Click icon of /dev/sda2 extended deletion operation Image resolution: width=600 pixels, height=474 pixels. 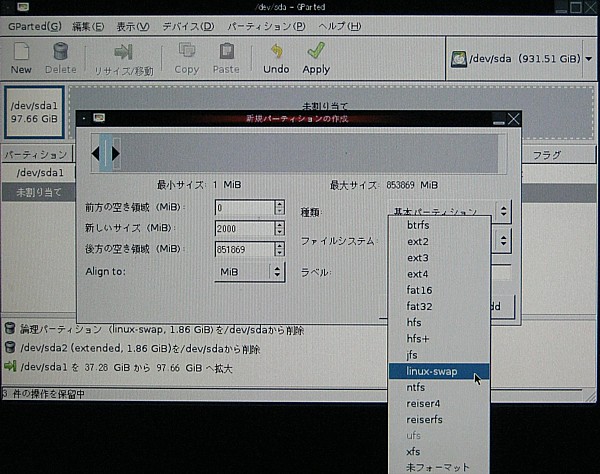(10, 347)
